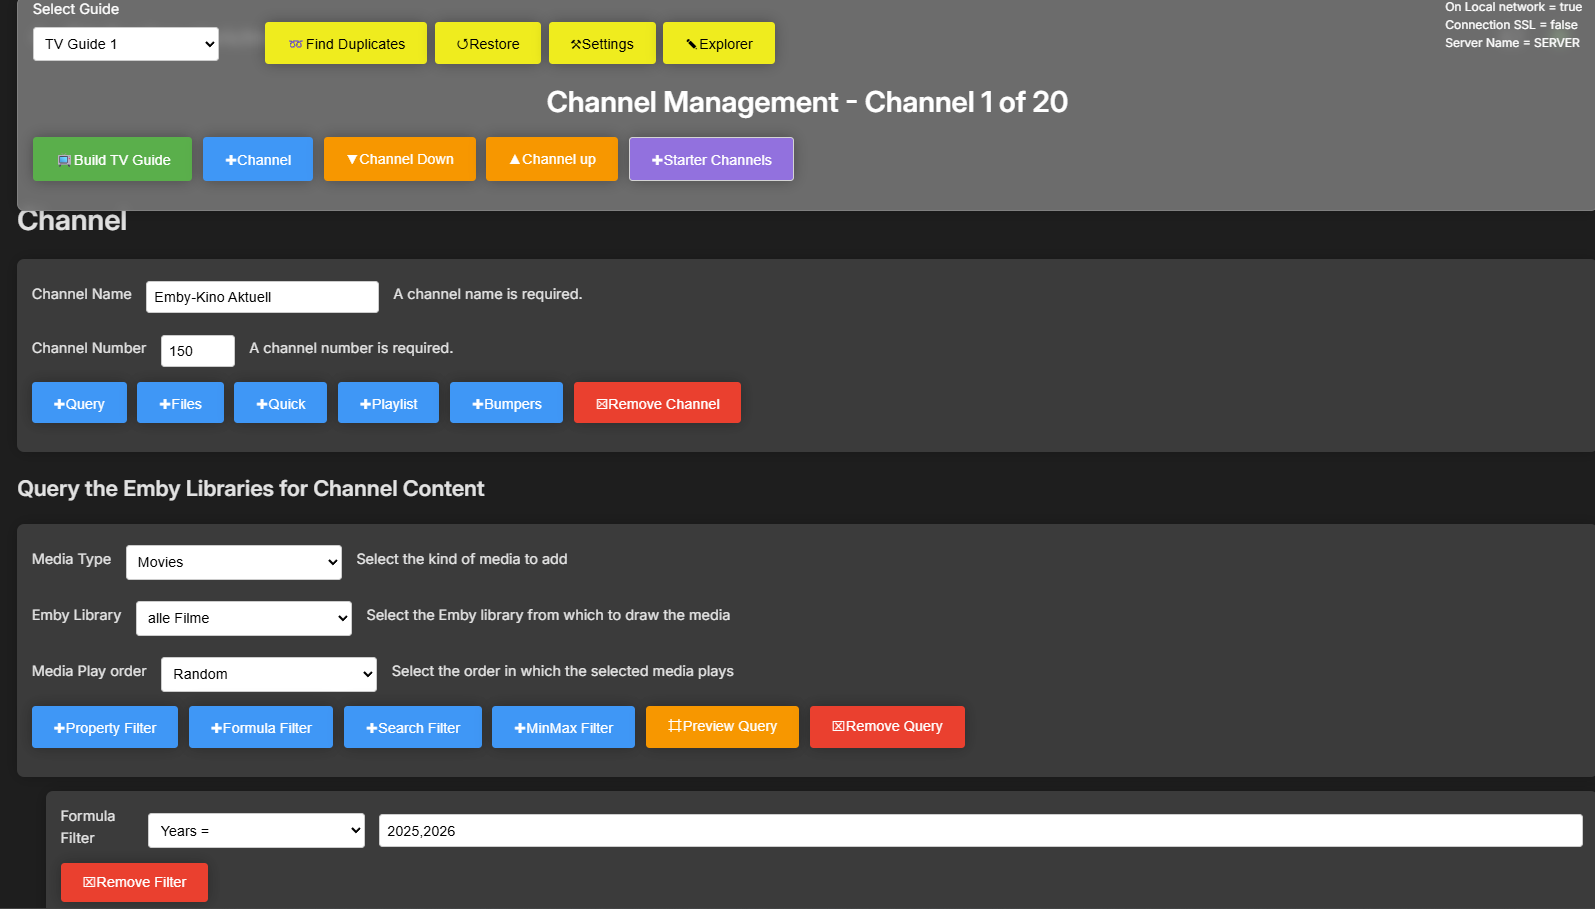Click the Restore button
This screenshot has width=1595, height=909.
488,43
